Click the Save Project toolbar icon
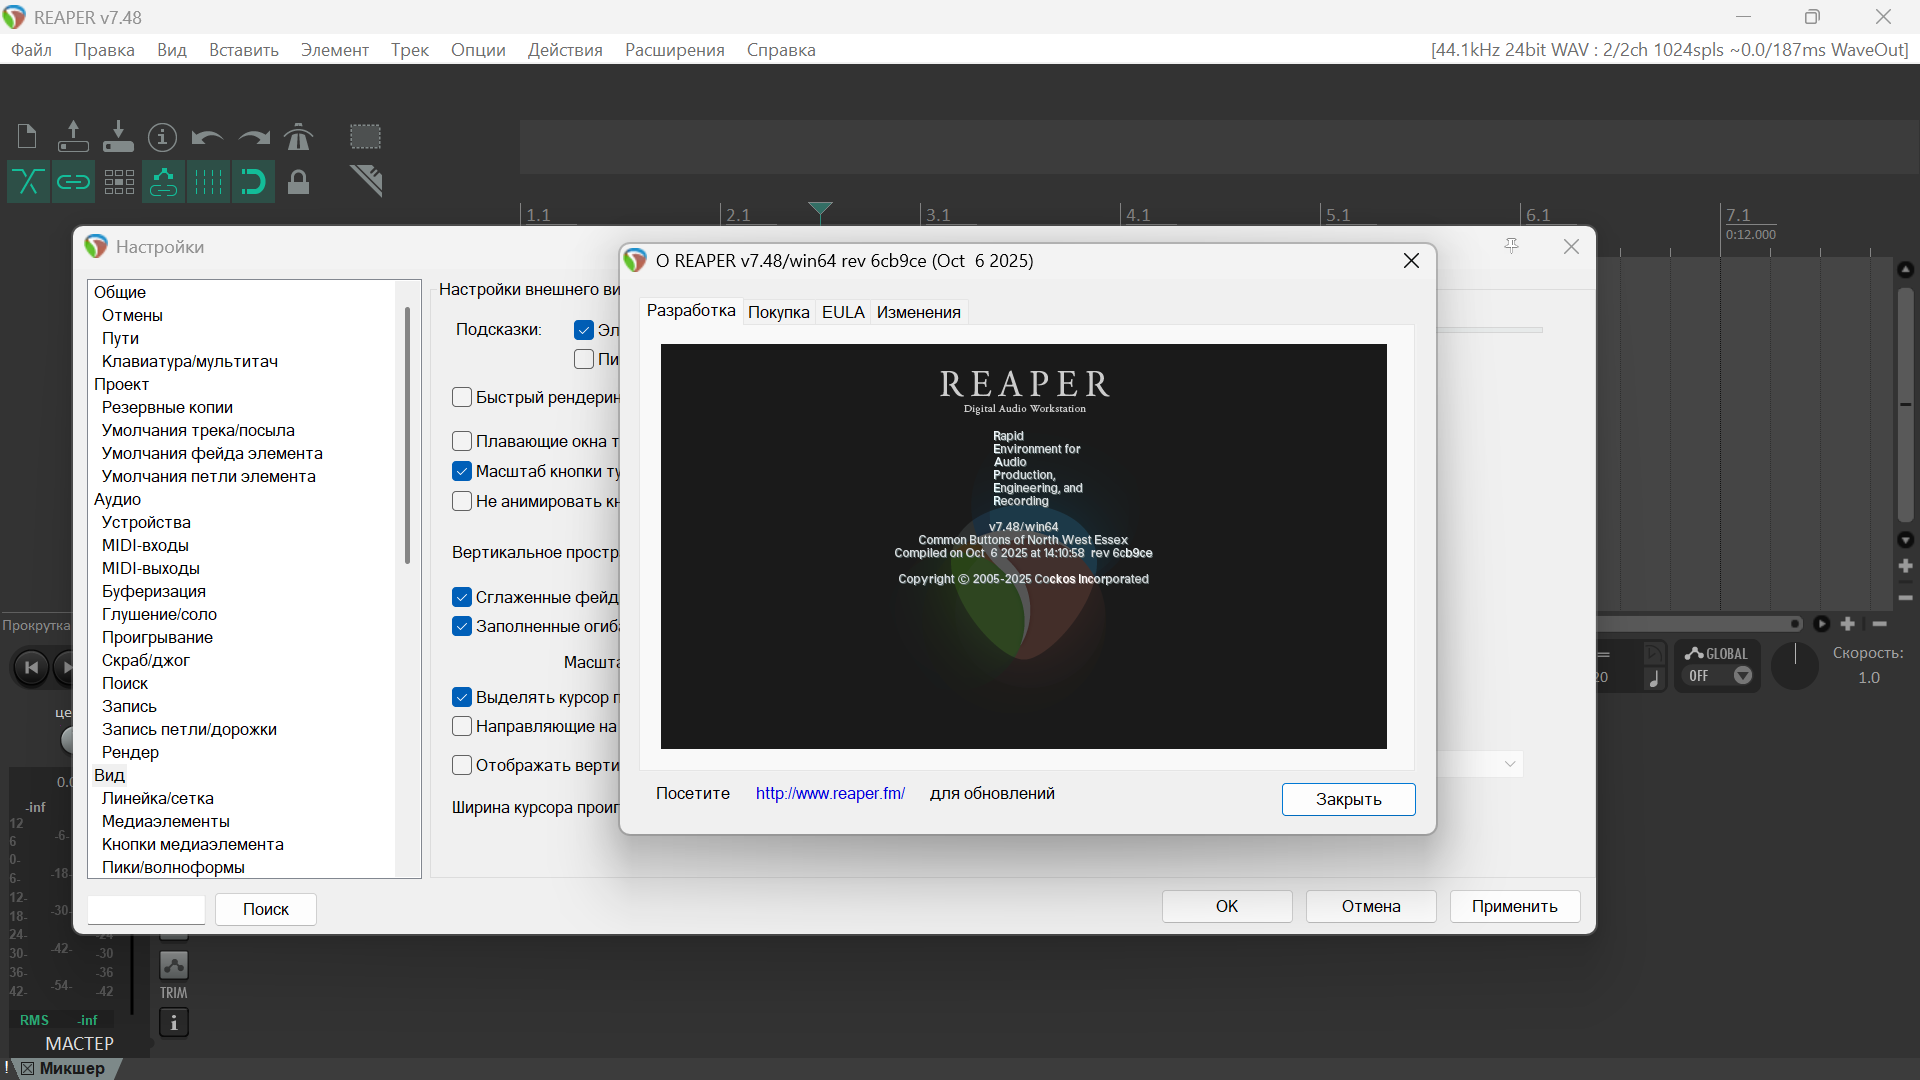The image size is (1920, 1080). coord(118,136)
